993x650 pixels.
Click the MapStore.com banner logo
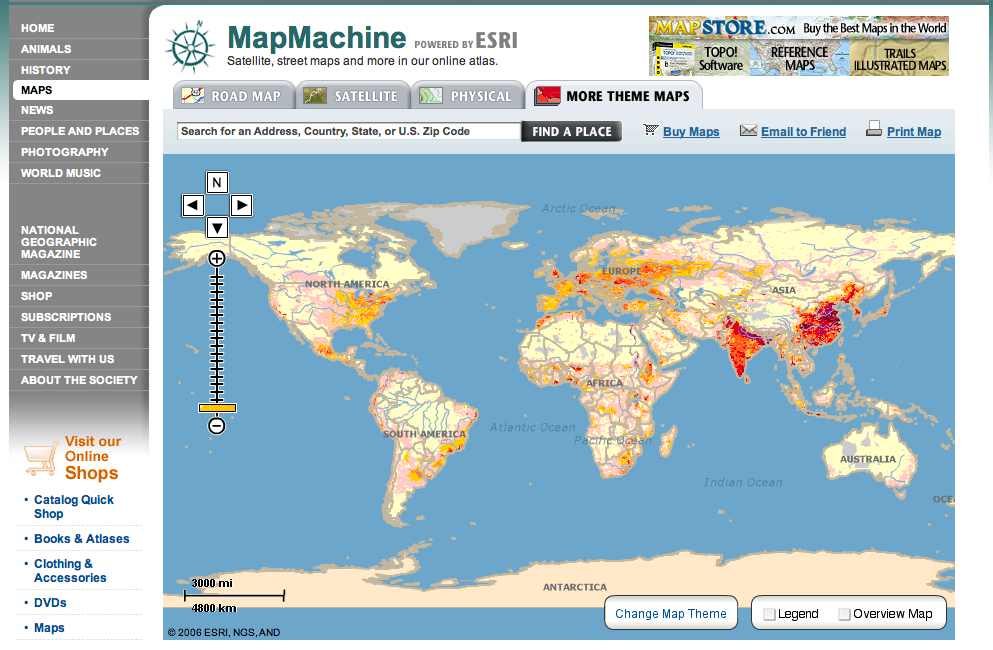[725, 28]
